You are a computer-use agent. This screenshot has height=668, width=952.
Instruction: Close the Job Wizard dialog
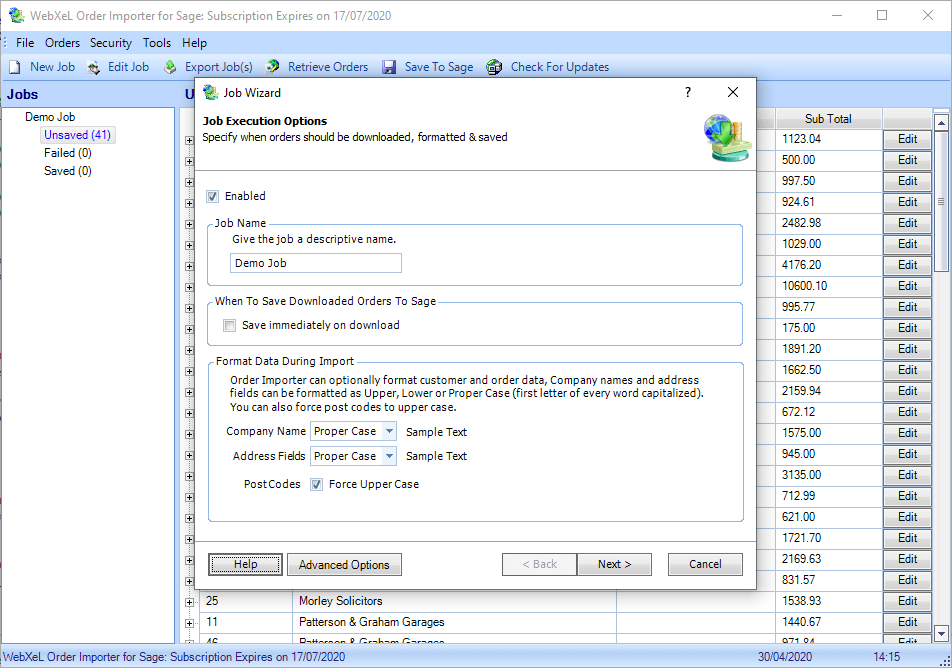tap(733, 92)
